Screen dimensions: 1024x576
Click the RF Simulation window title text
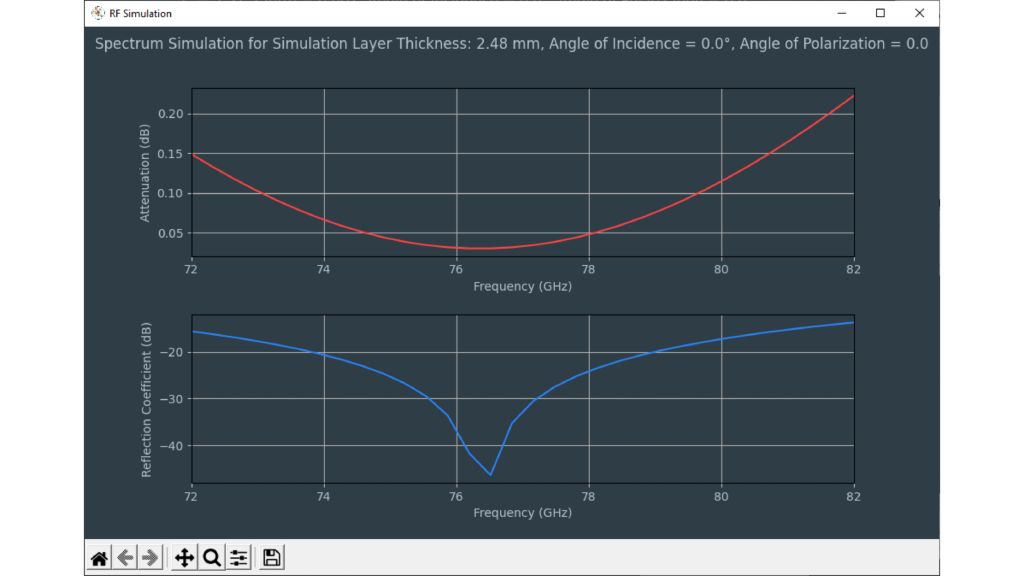pyautogui.click(x=141, y=13)
